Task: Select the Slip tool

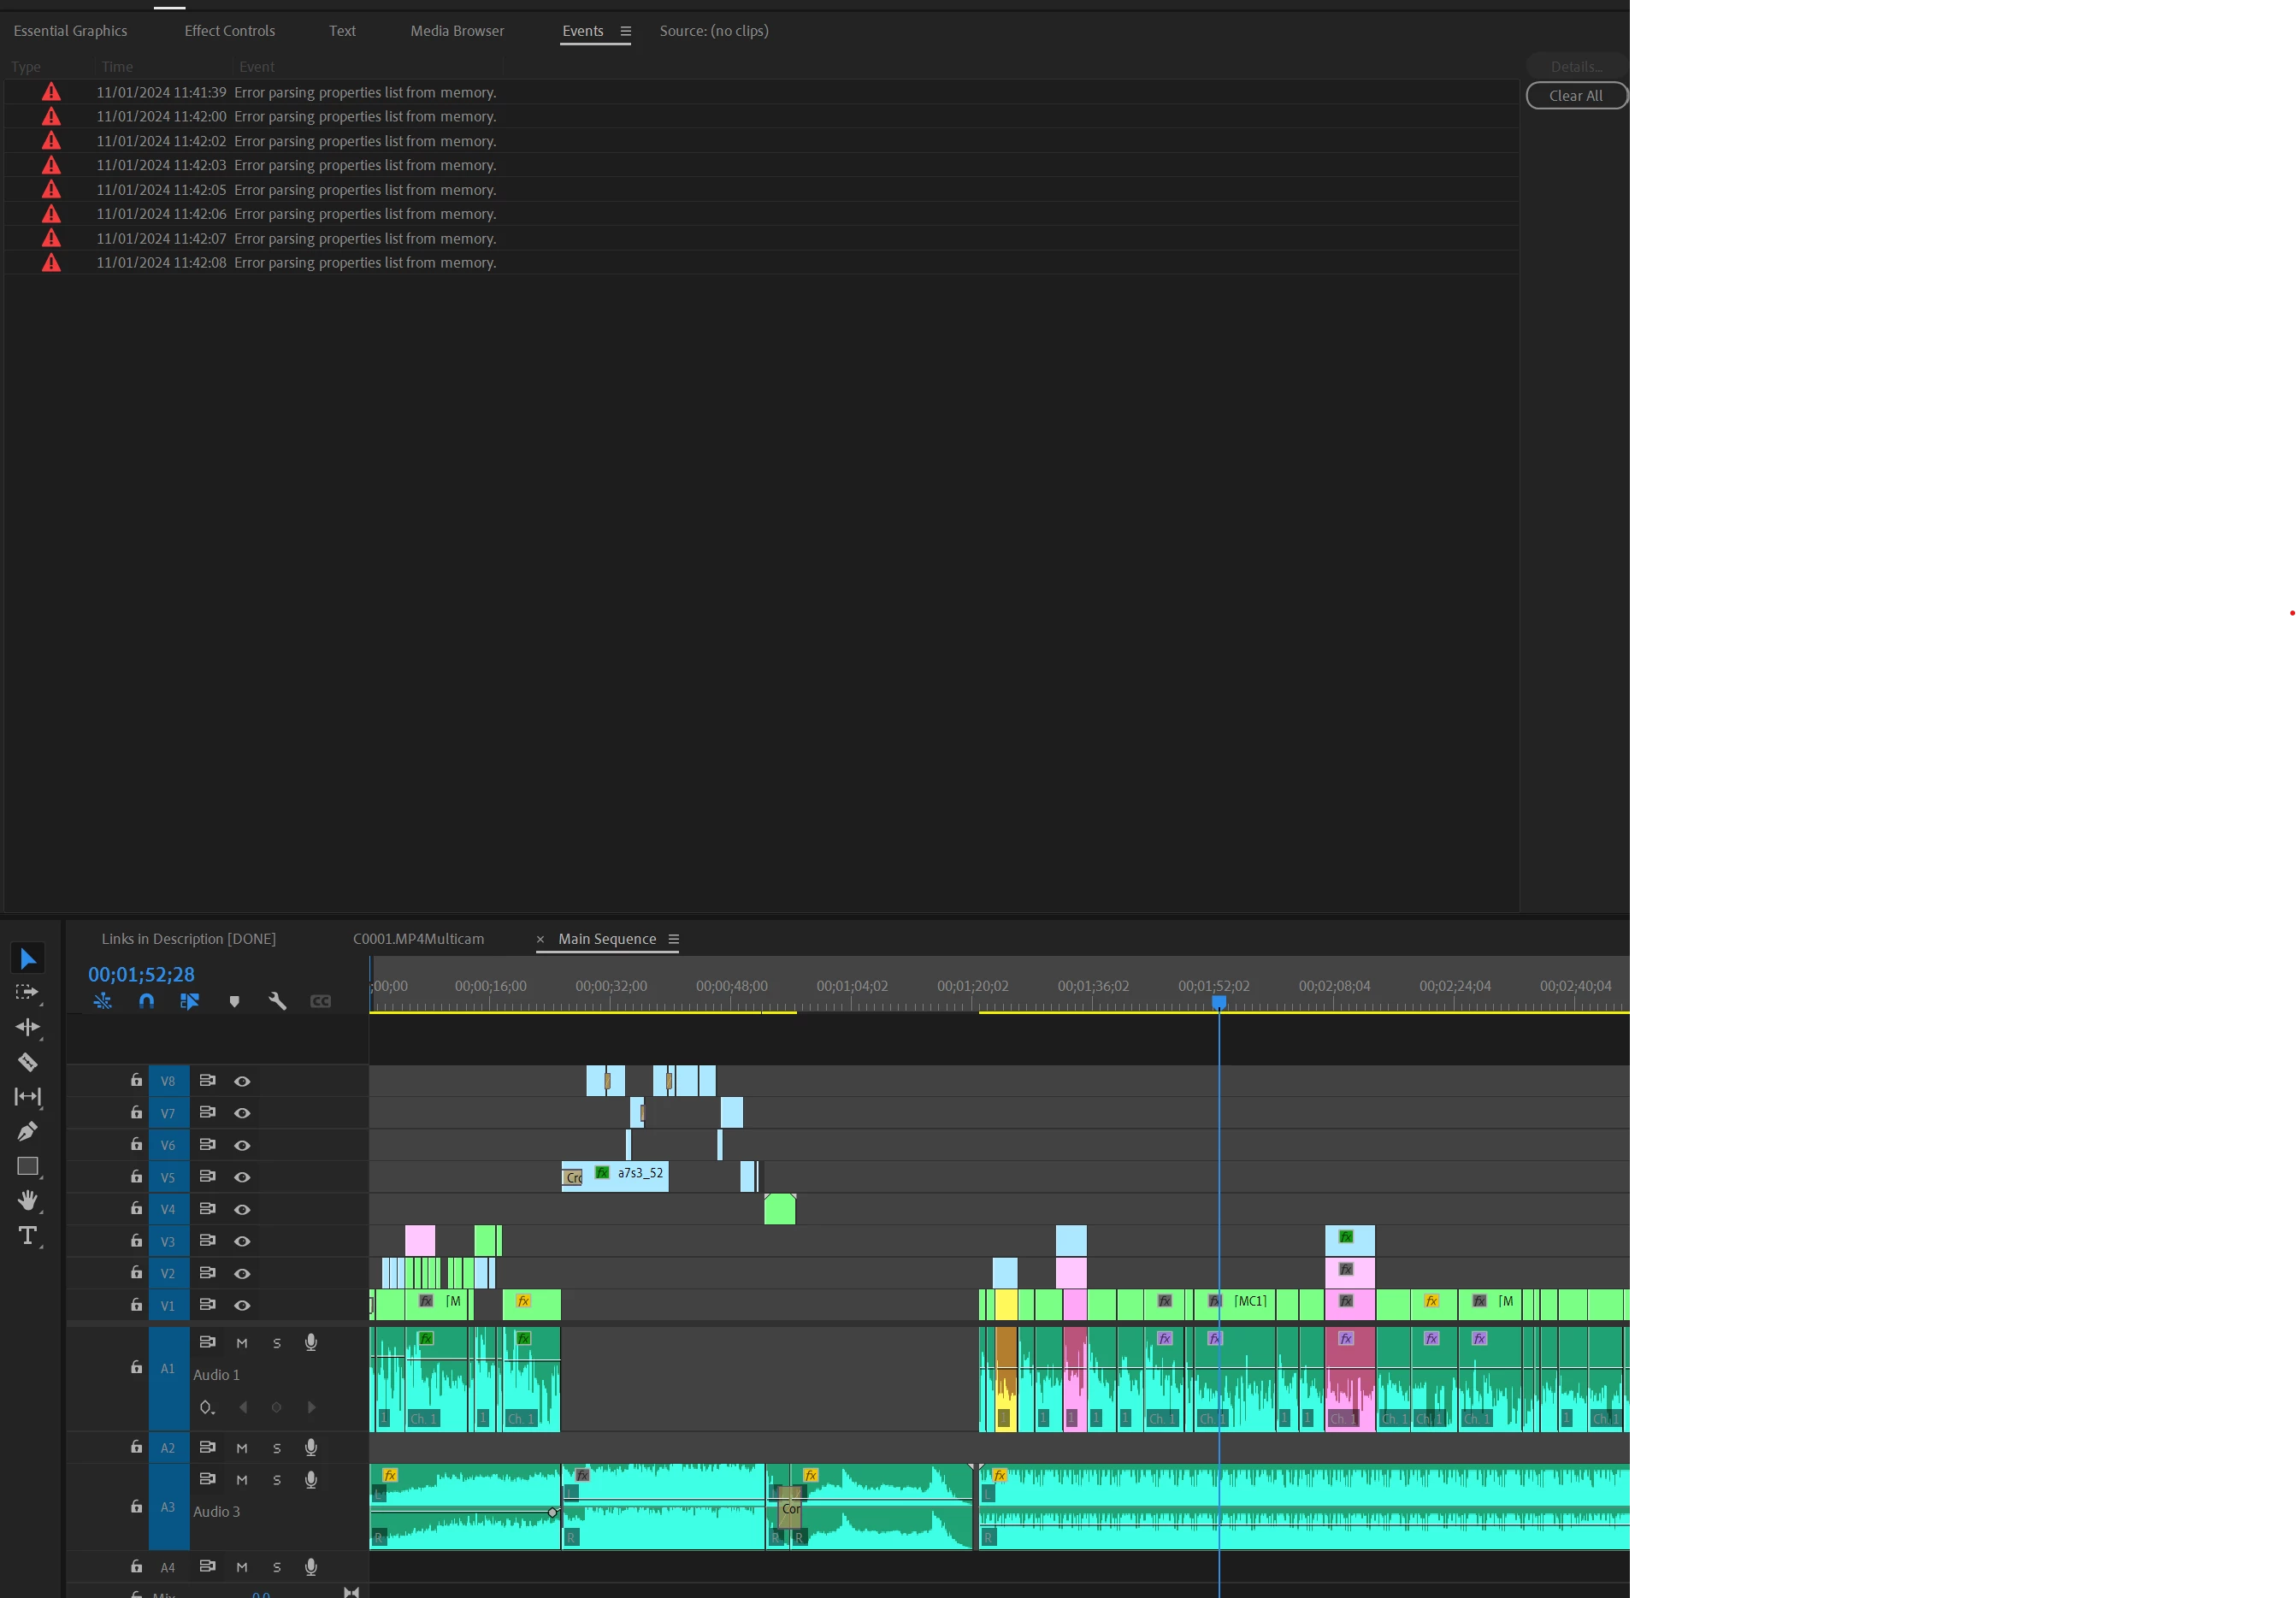Action: (27, 1096)
